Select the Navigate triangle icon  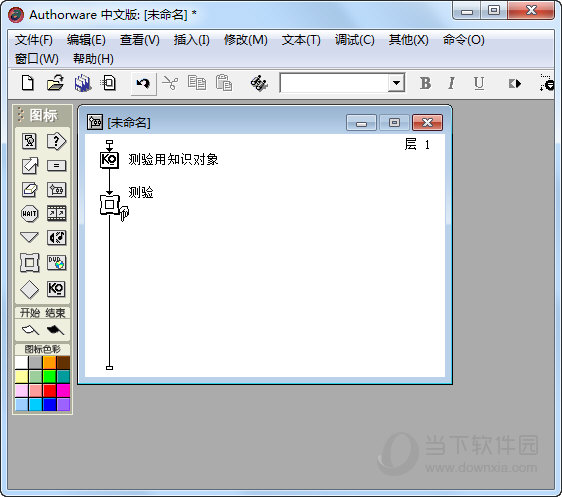click(x=29, y=237)
